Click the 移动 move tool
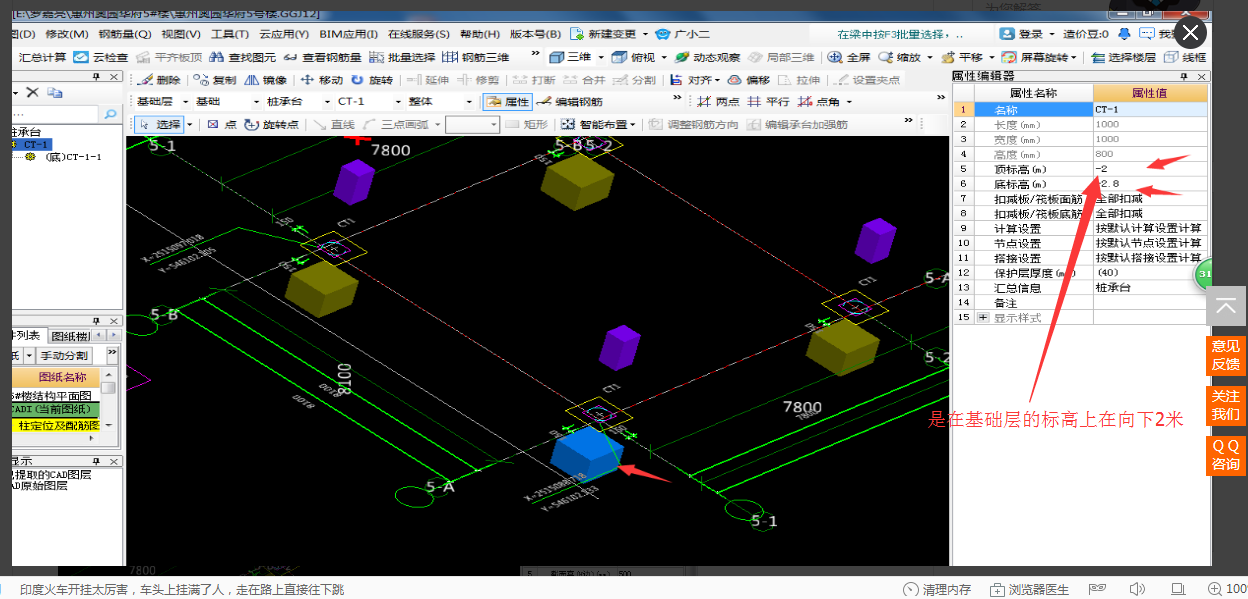This screenshot has height=599, width=1248. coord(321,79)
